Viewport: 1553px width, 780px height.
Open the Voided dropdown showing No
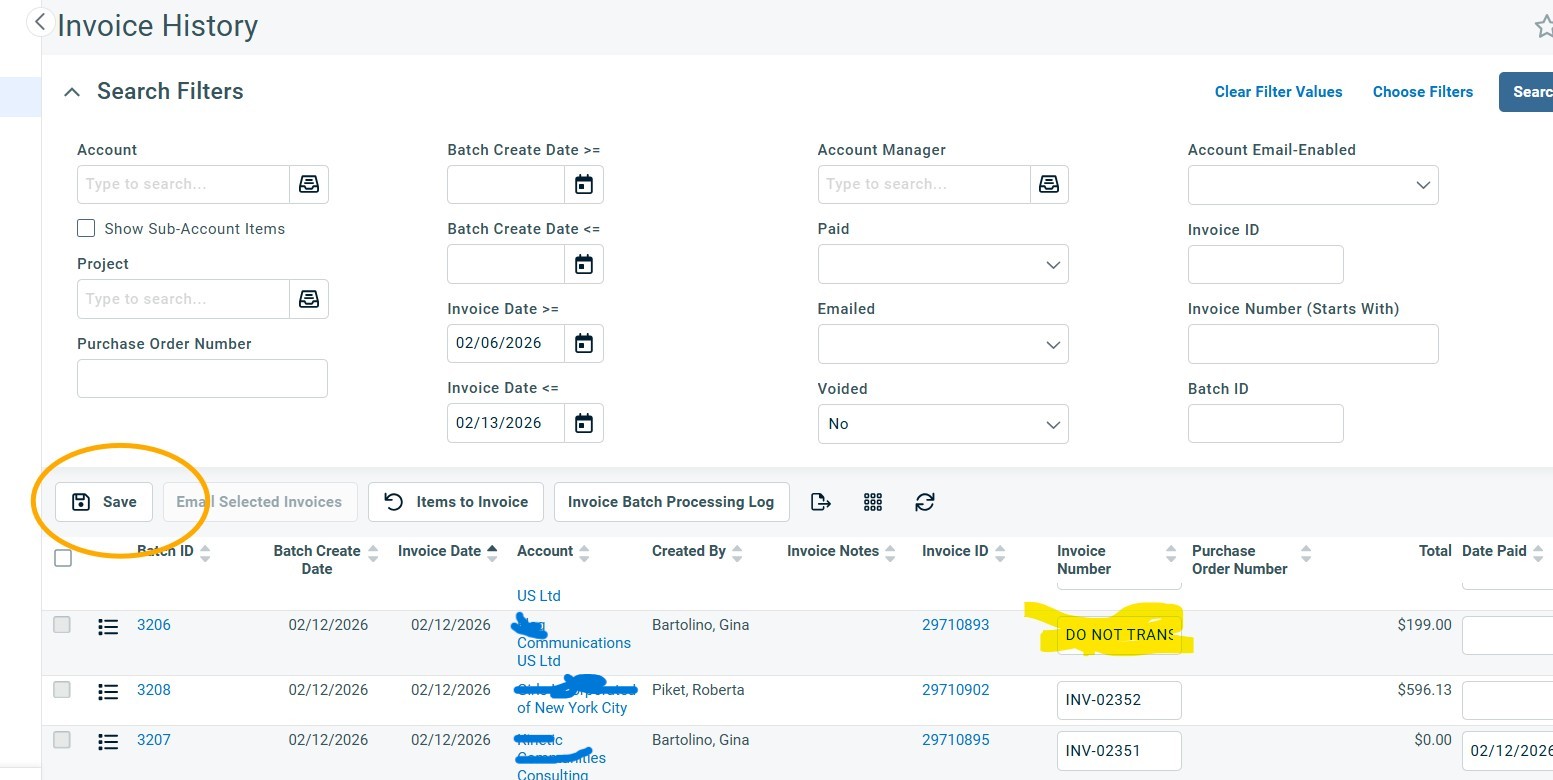point(942,424)
